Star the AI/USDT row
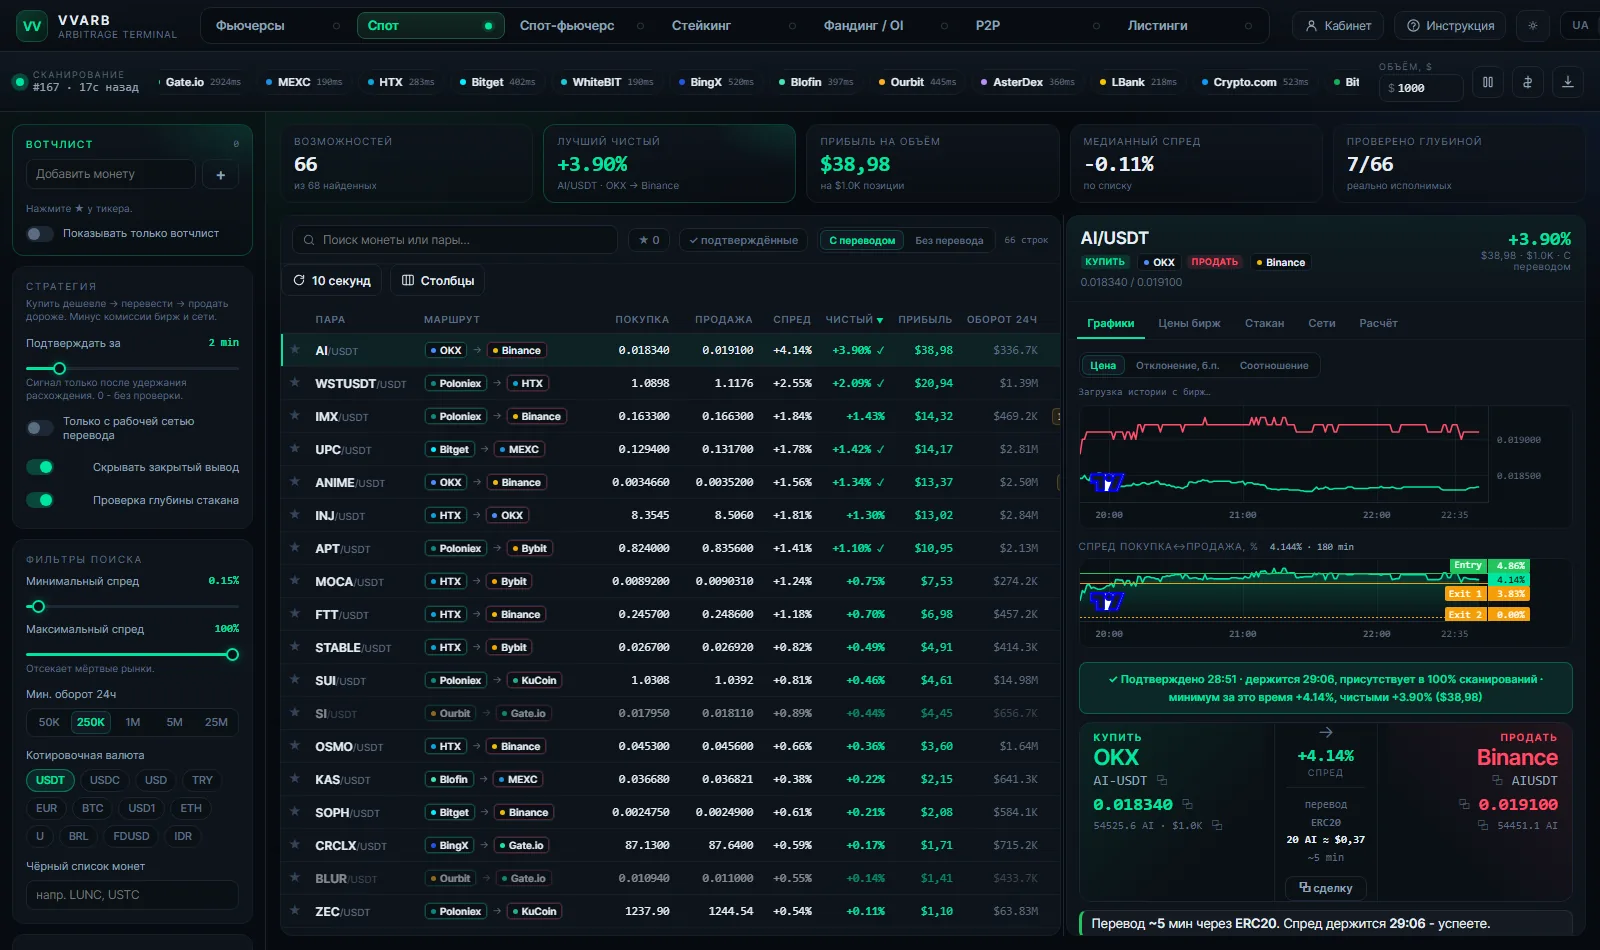The image size is (1600, 950). click(x=295, y=350)
